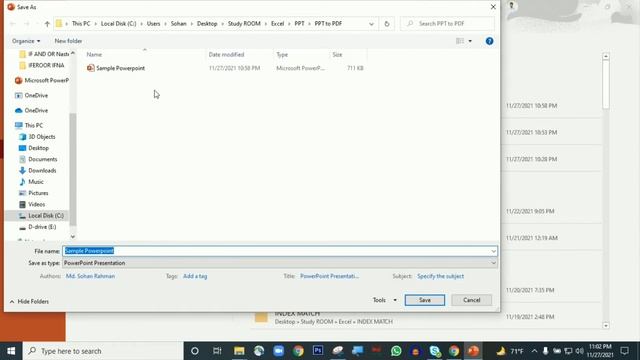Open the Save As help icon
The height and width of the screenshot is (360, 640).
(489, 41)
